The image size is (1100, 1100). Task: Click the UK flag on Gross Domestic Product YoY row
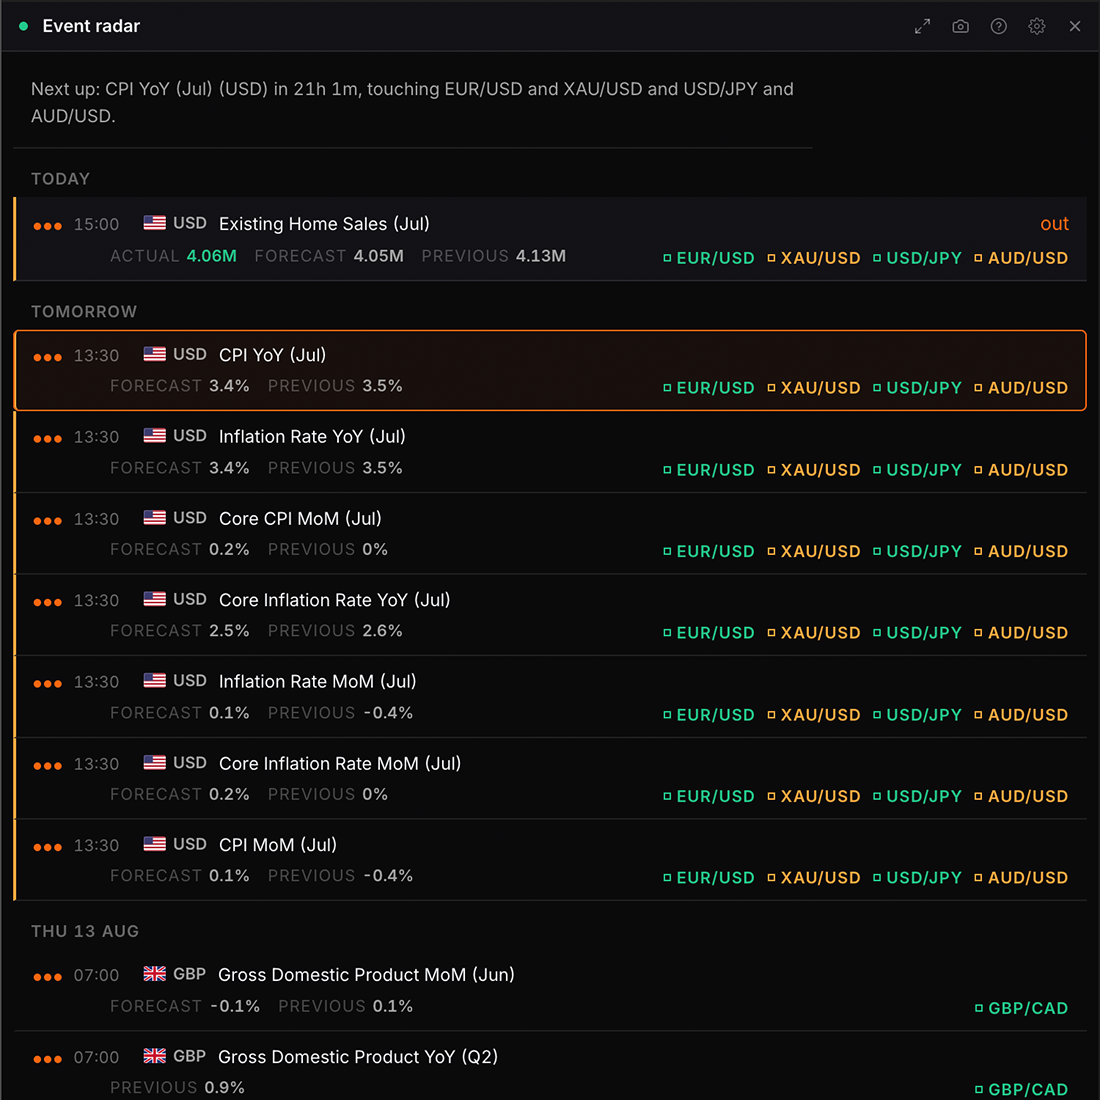154,1056
